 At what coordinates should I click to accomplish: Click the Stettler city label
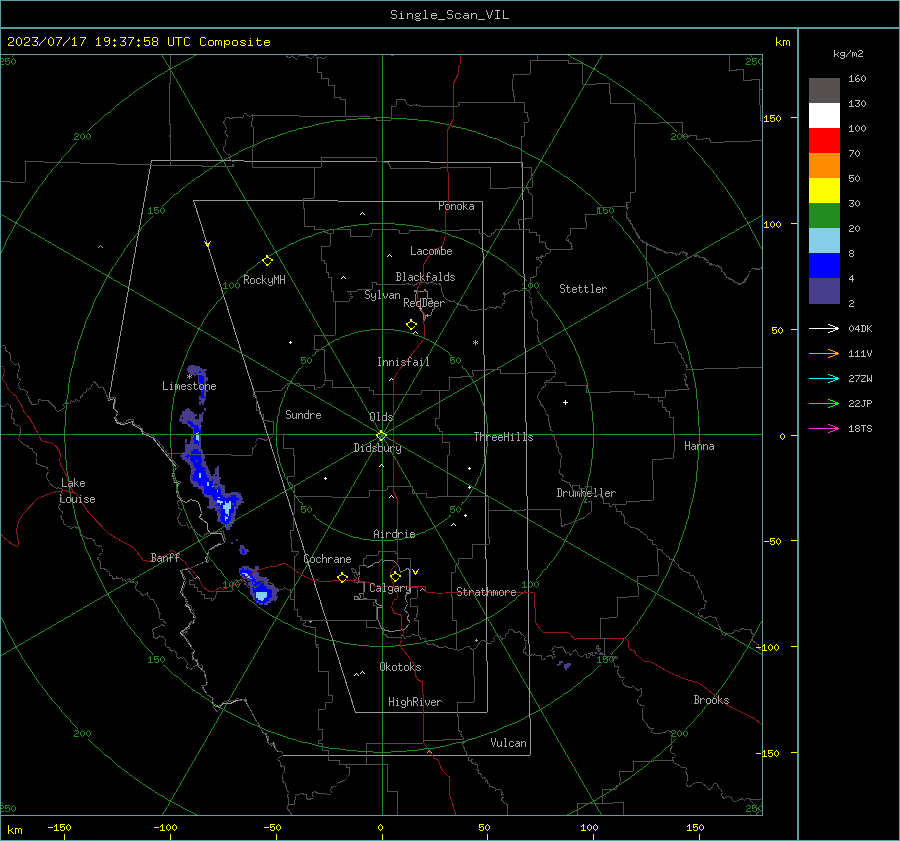(x=583, y=289)
